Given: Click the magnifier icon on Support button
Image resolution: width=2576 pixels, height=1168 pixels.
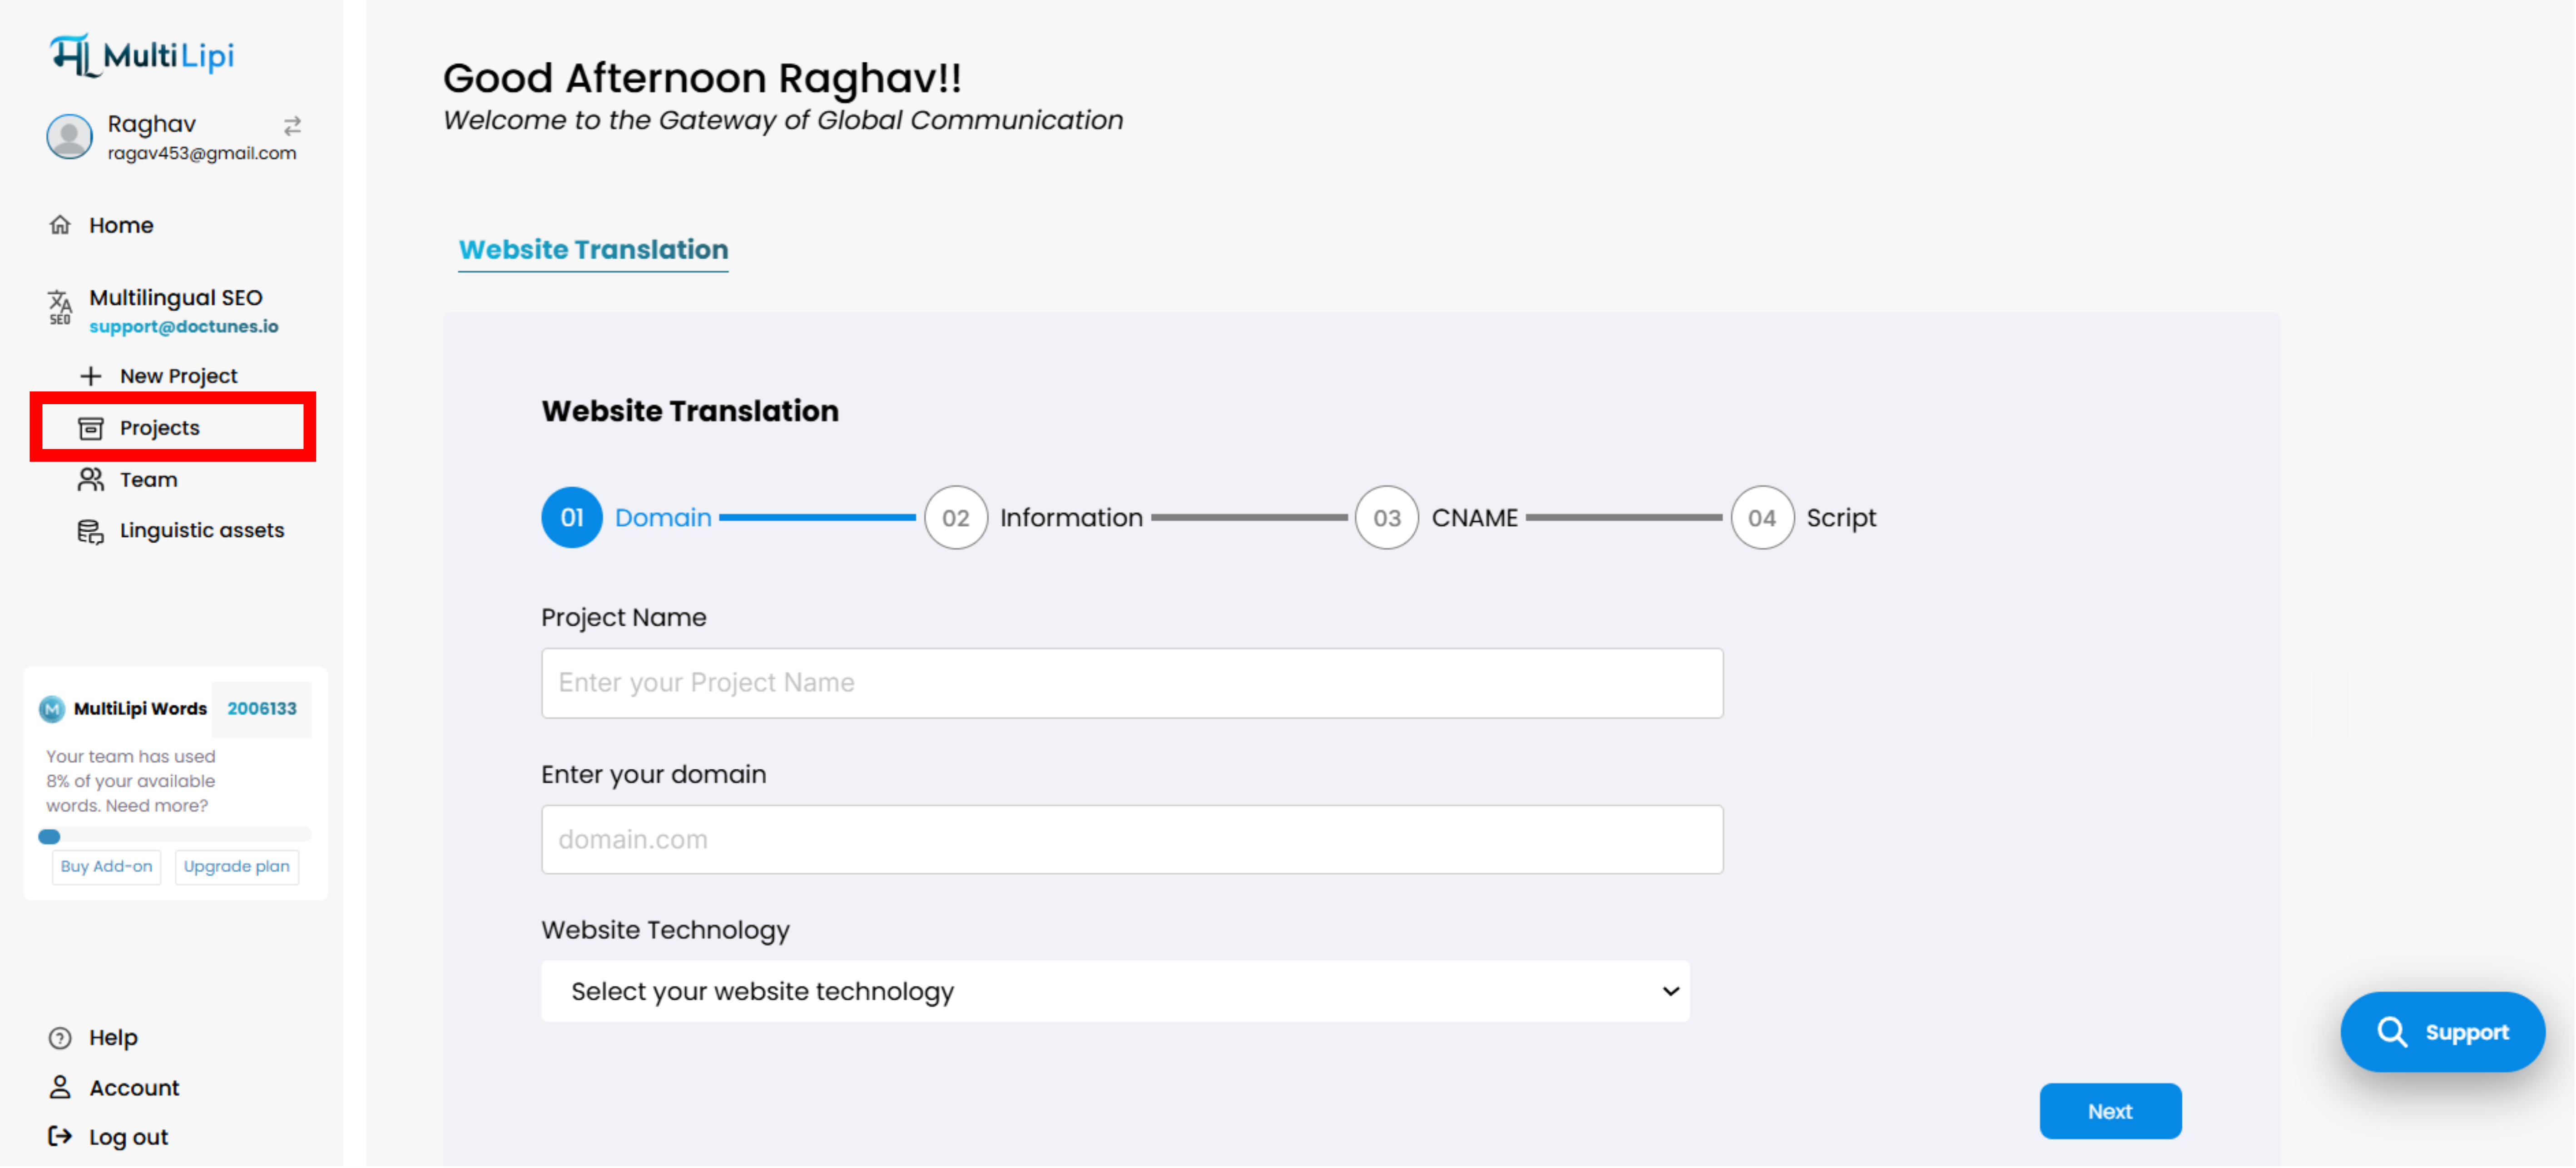Looking at the screenshot, I should click(x=2393, y=1032).
